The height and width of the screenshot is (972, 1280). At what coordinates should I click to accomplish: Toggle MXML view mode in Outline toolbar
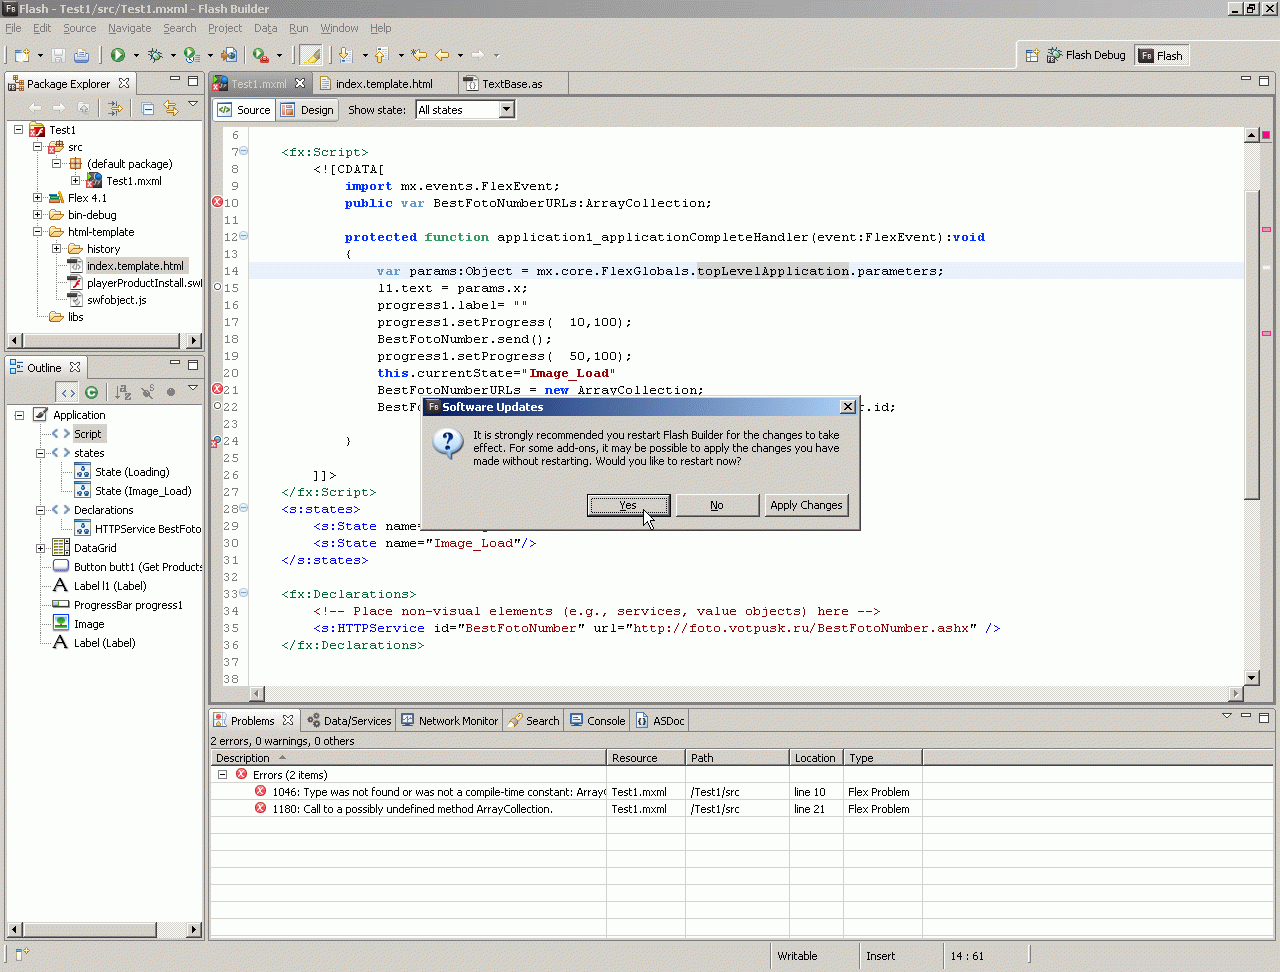pos(67,392)
